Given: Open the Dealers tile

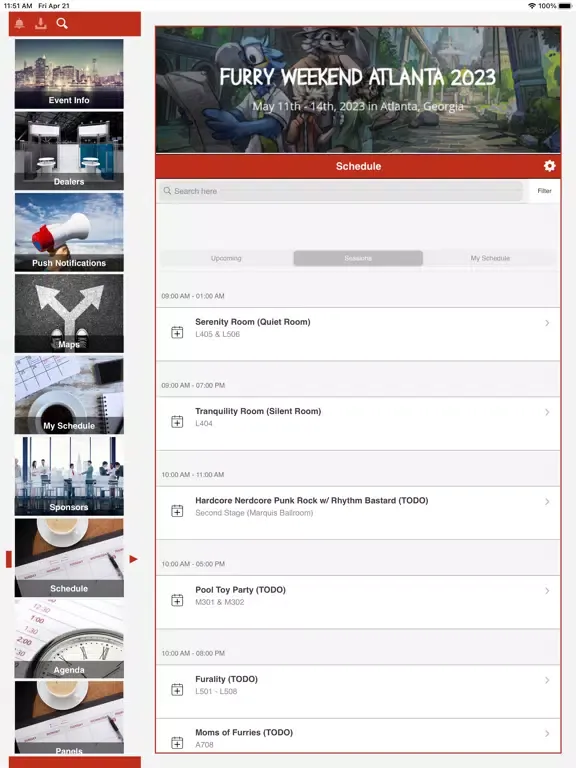Looking at the screenshot, I should 69,151.
